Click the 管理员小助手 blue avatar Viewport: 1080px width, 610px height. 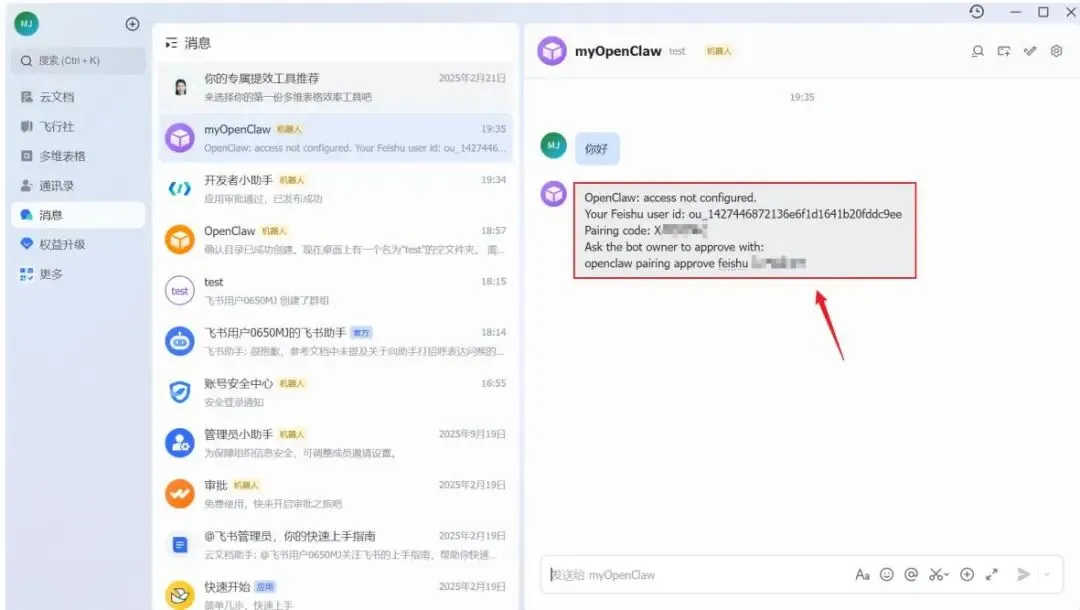coord(180,443)
